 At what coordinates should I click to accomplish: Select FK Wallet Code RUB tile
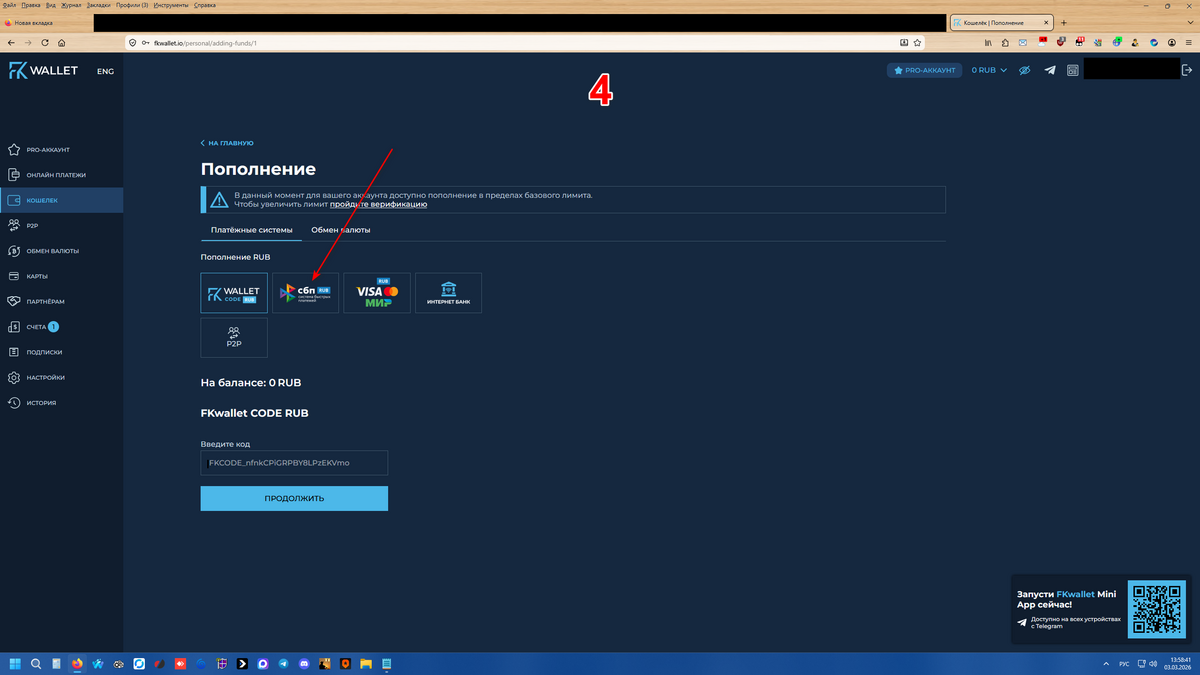pyautogui.click(x=234, y=293)
